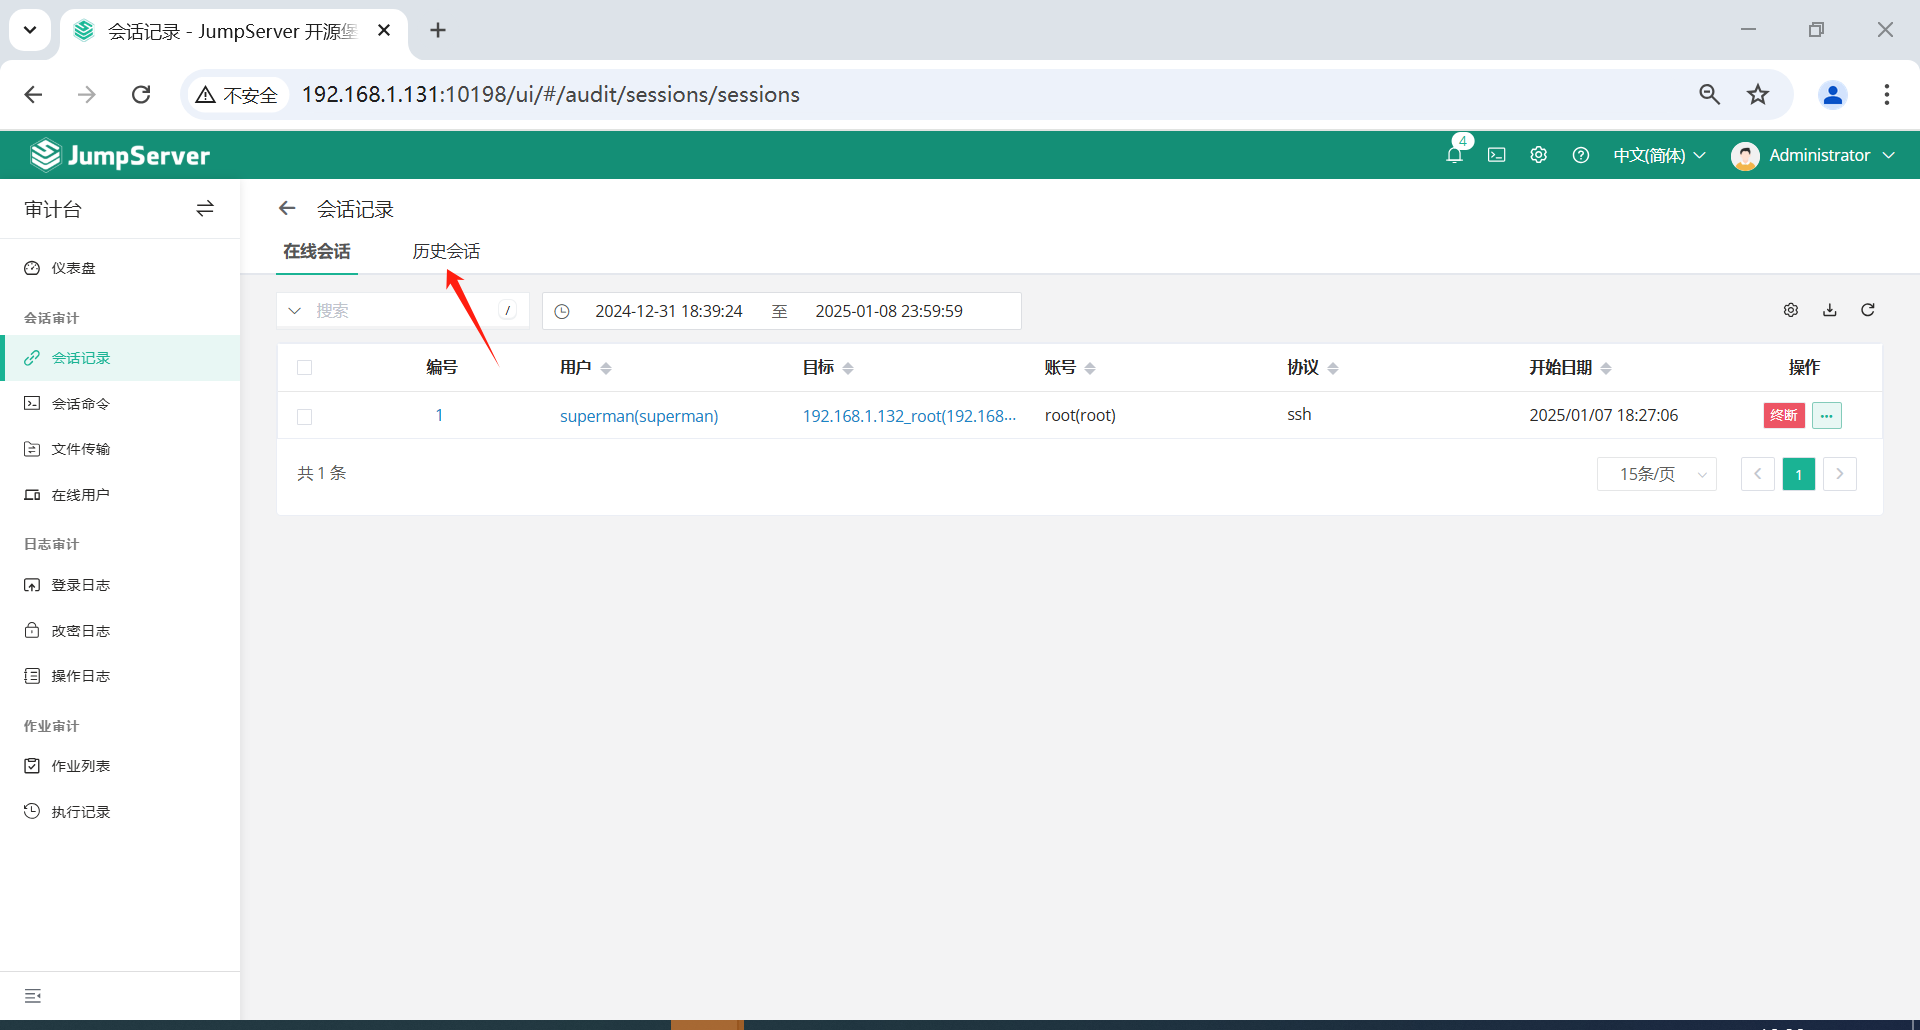Toggle the 审计台 view switch icon
This screenshot has height=1030, width=1920.
click(x=205, y=208)
